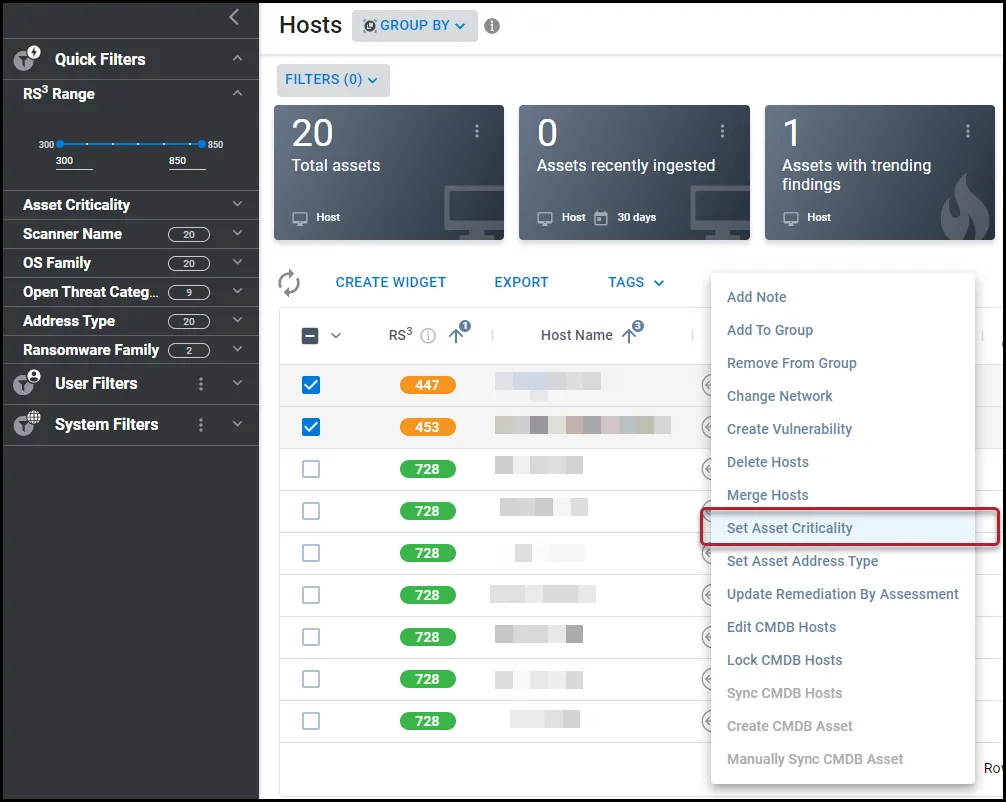Choose Merge Hosts from the menu
Screen dimensions: 1006x802
(x=843, y=495)
